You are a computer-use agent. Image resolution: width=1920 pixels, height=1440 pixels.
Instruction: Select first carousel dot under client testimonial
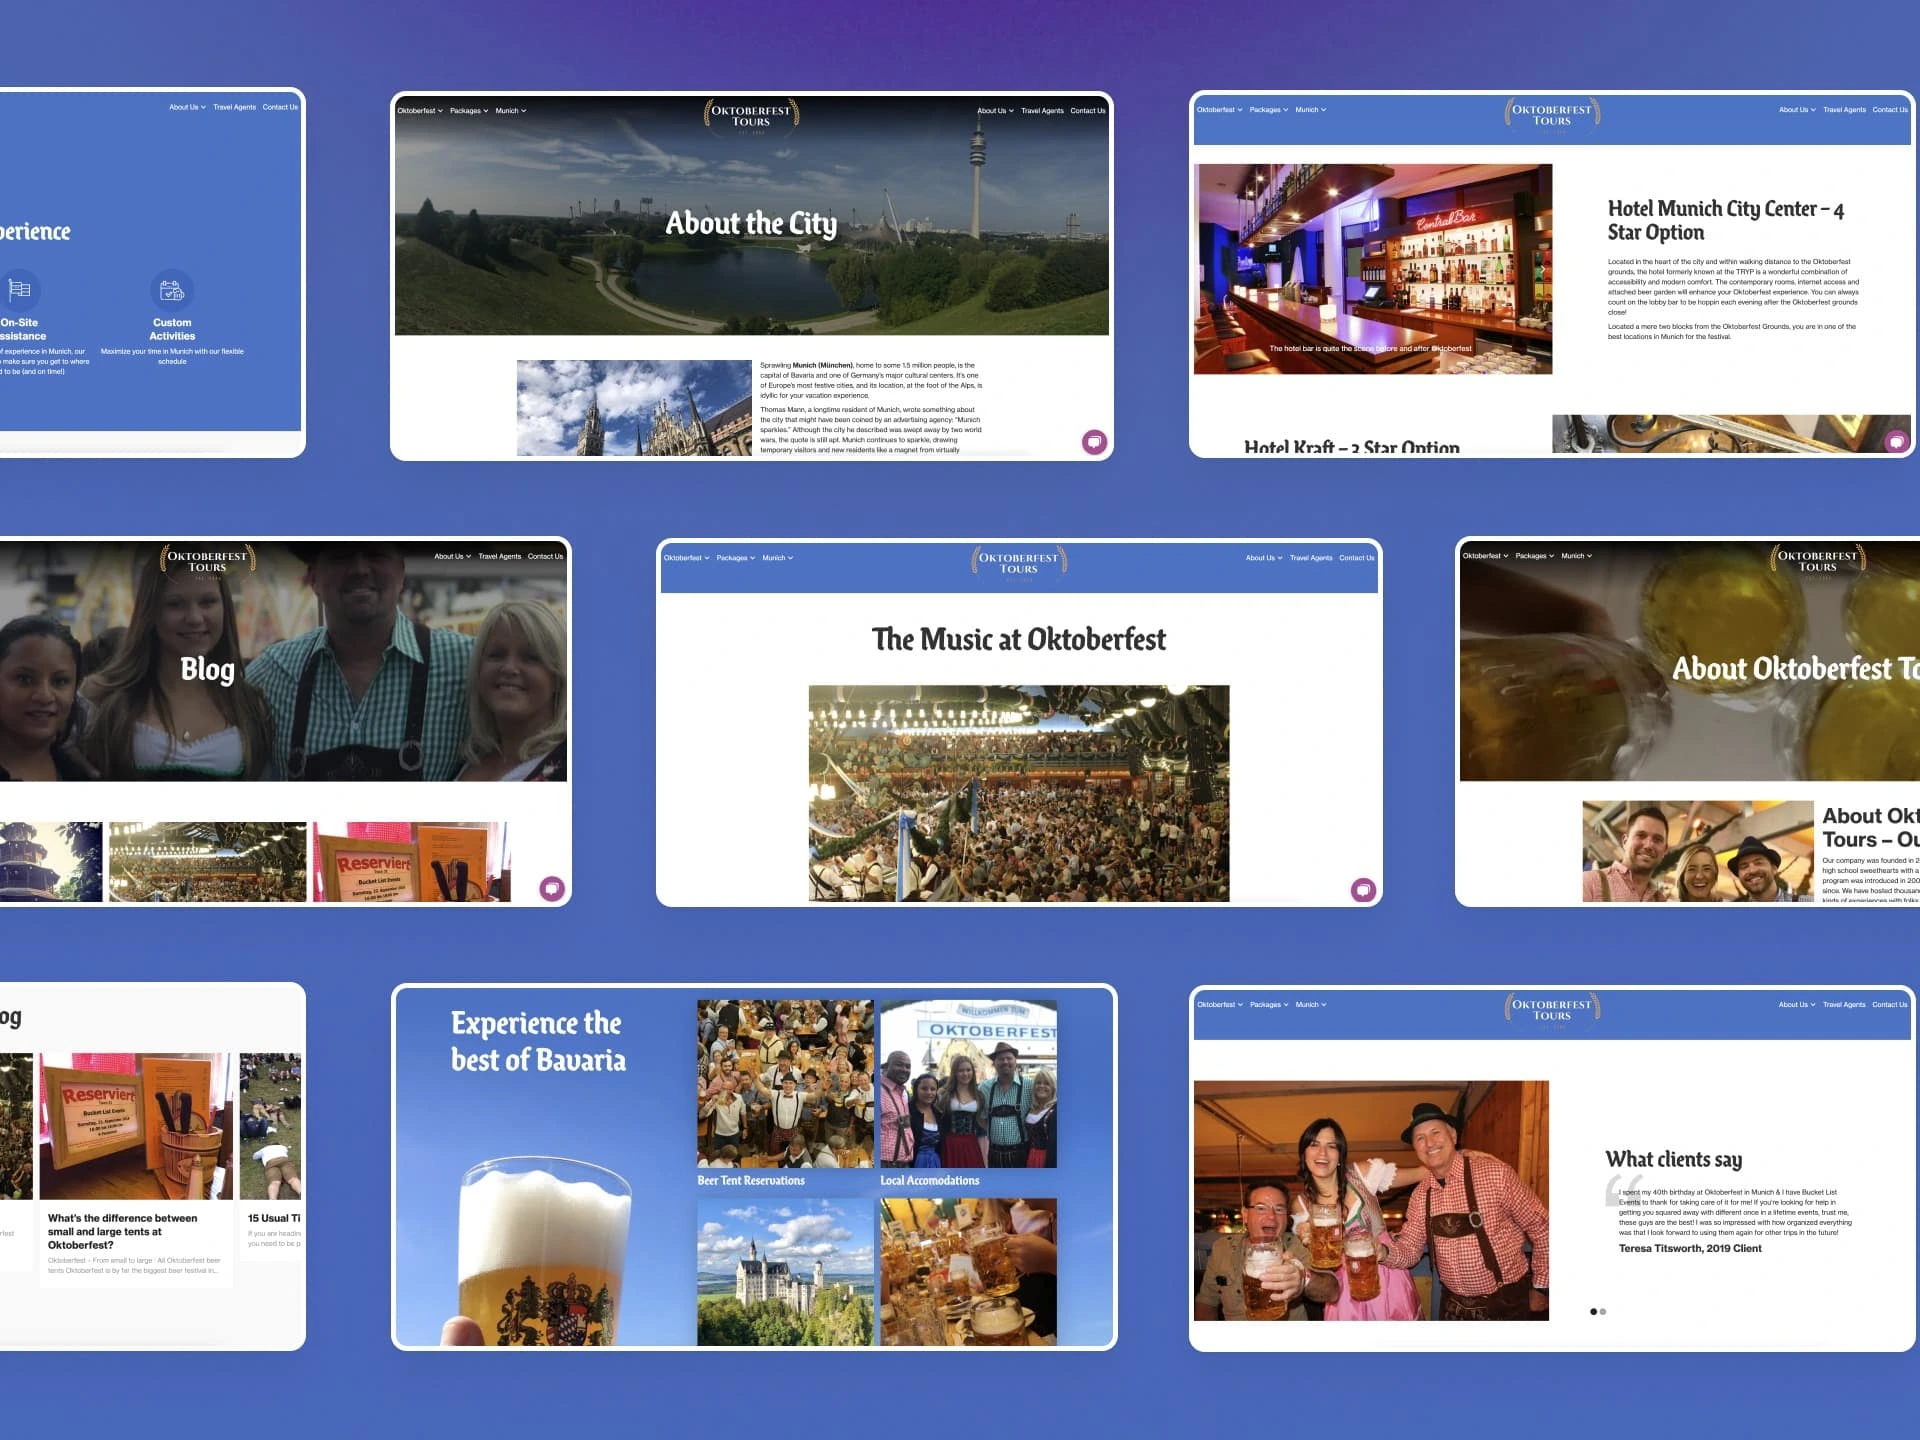click(x=1593, y=1311)
